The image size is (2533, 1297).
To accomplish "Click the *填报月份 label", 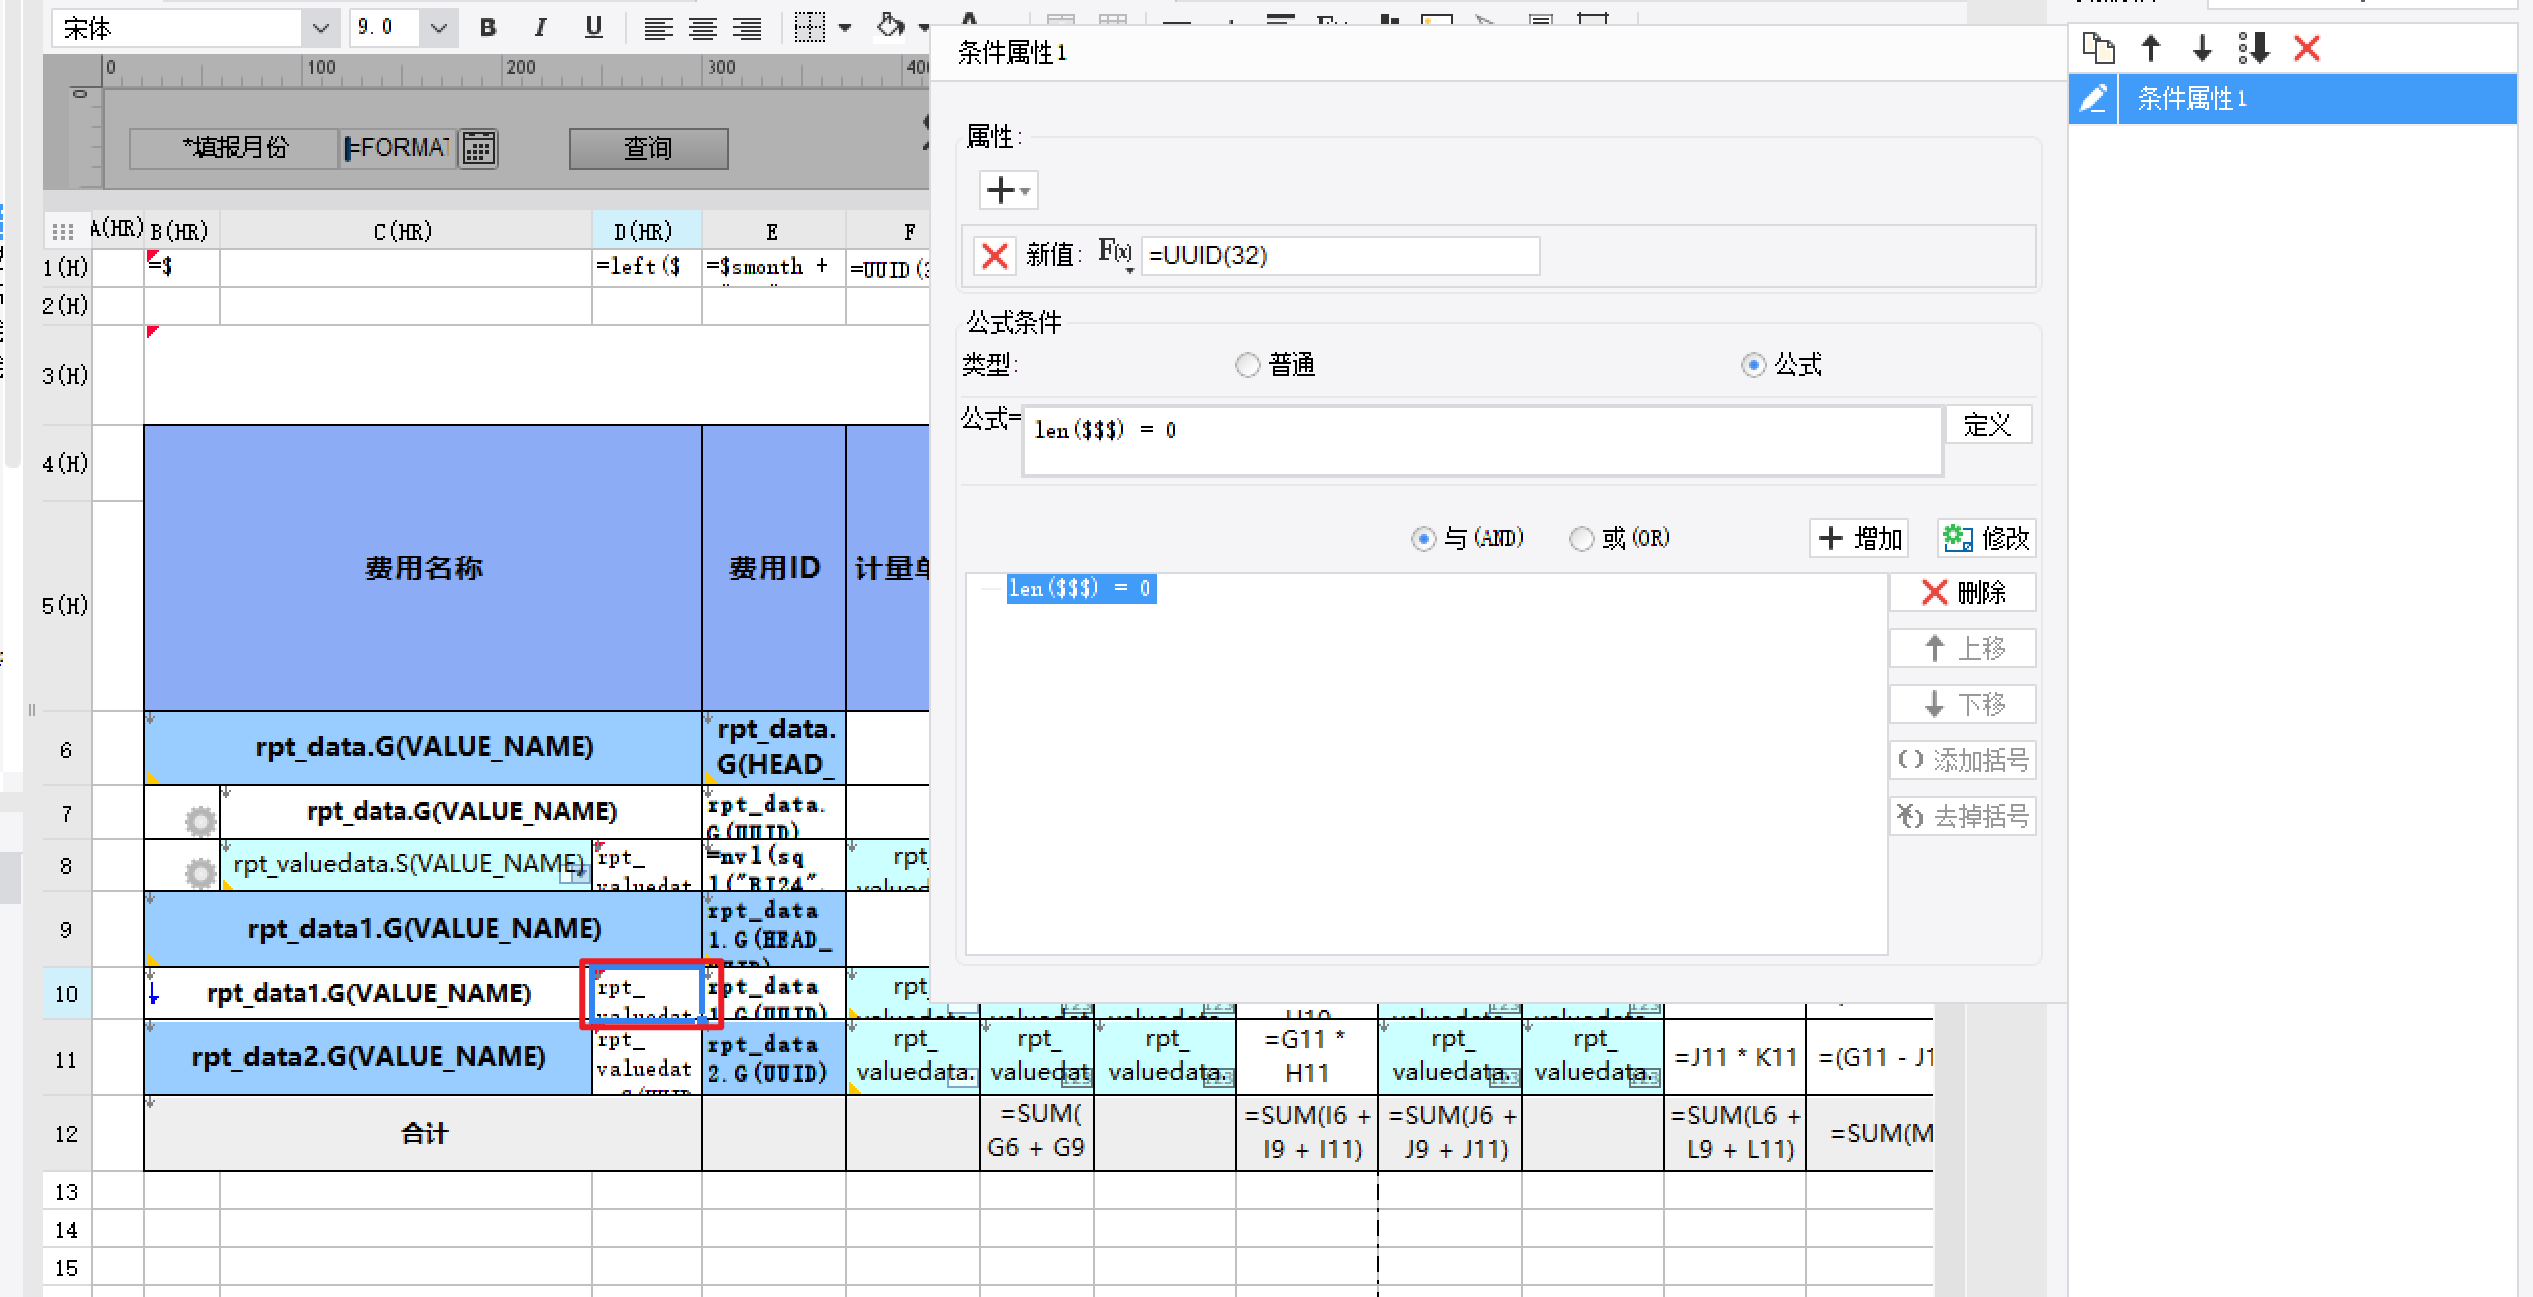I will coord(235,149).
